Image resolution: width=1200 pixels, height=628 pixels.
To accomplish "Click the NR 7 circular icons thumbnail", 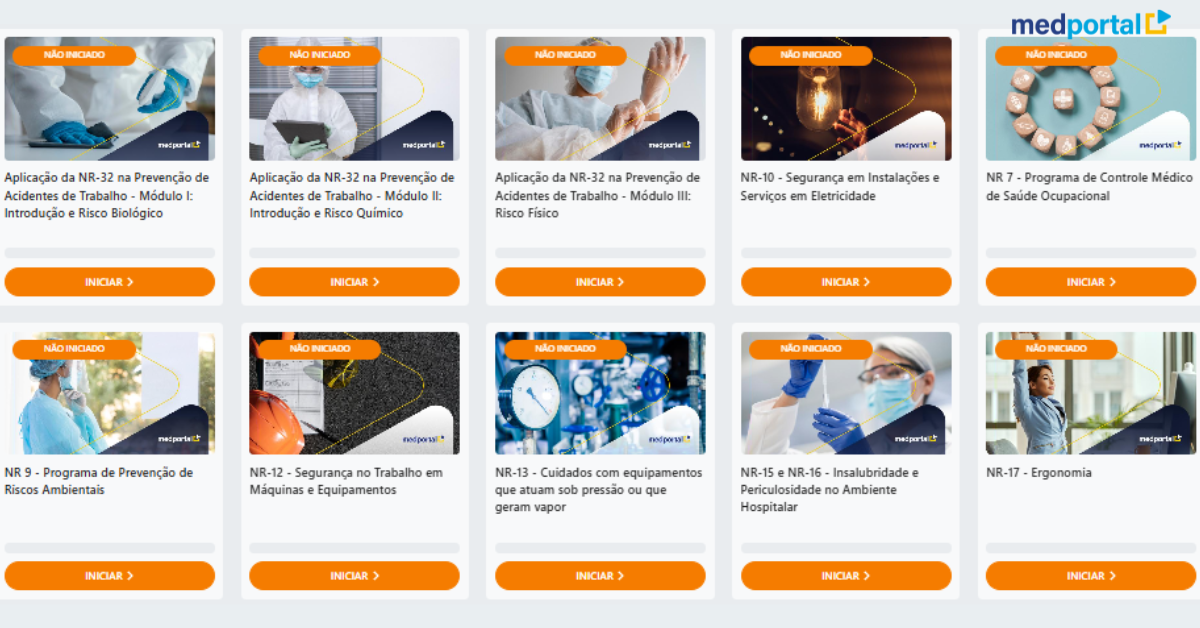I will coord(1091,99).
